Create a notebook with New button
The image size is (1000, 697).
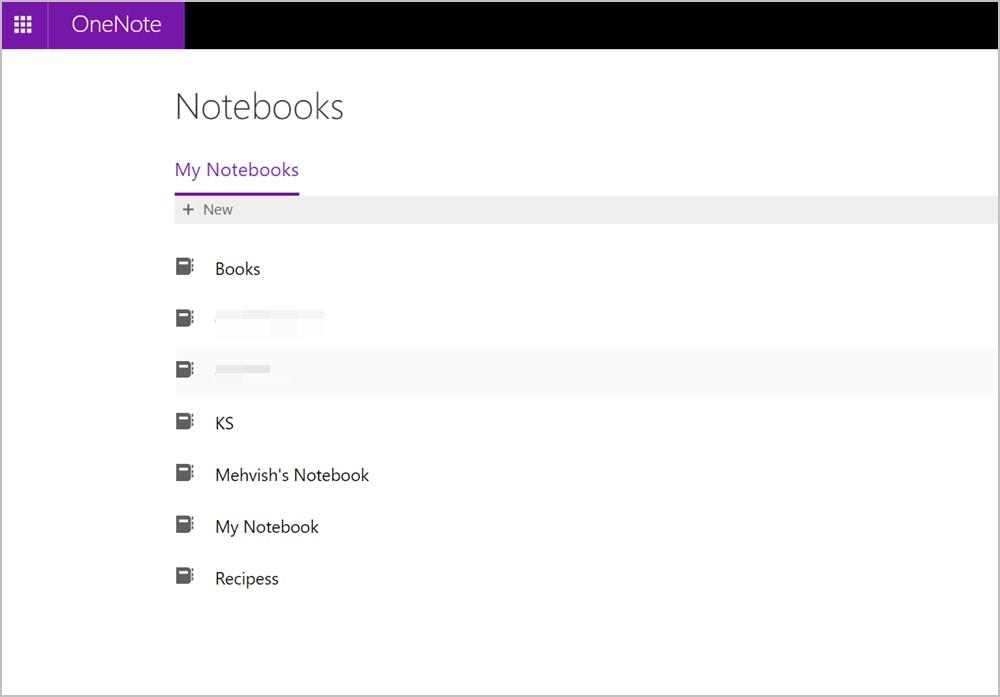pos(208,210)
